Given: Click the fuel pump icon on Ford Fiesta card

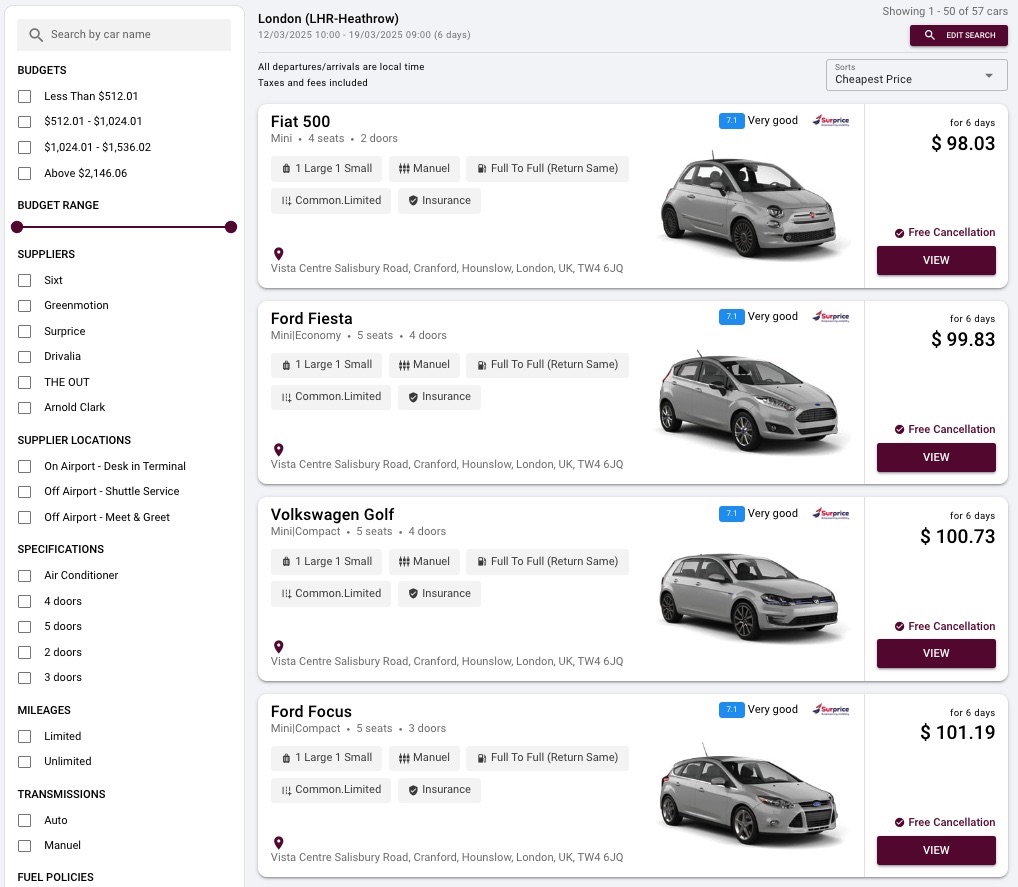Looking at the screenshot, I should (x=482, y=365).
